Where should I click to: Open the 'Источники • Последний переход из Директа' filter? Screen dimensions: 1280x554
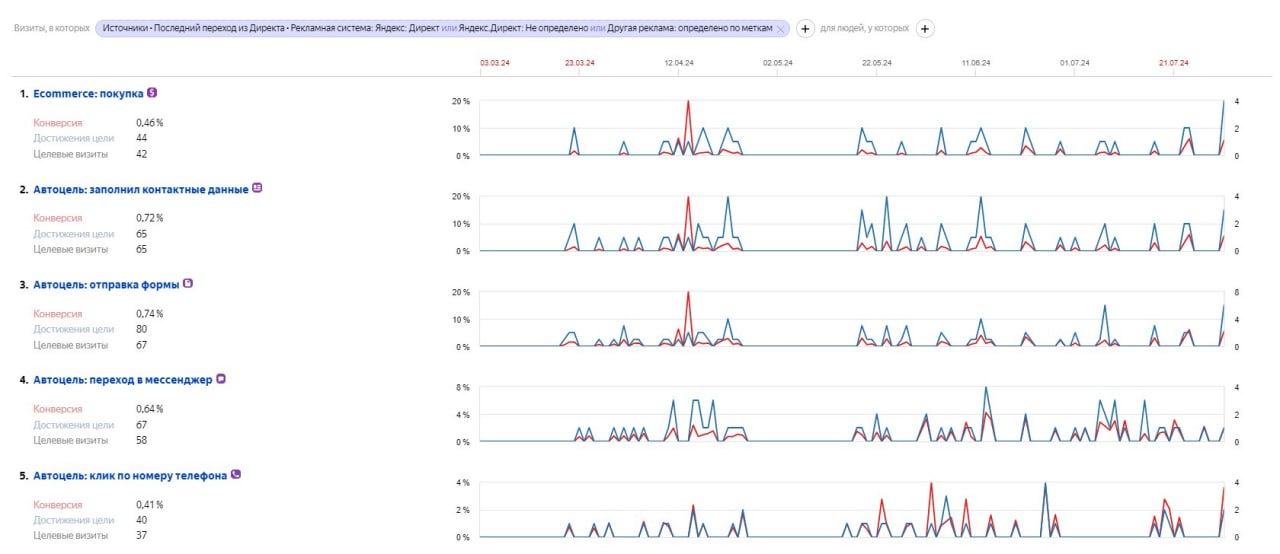click(x=436, y=29)
